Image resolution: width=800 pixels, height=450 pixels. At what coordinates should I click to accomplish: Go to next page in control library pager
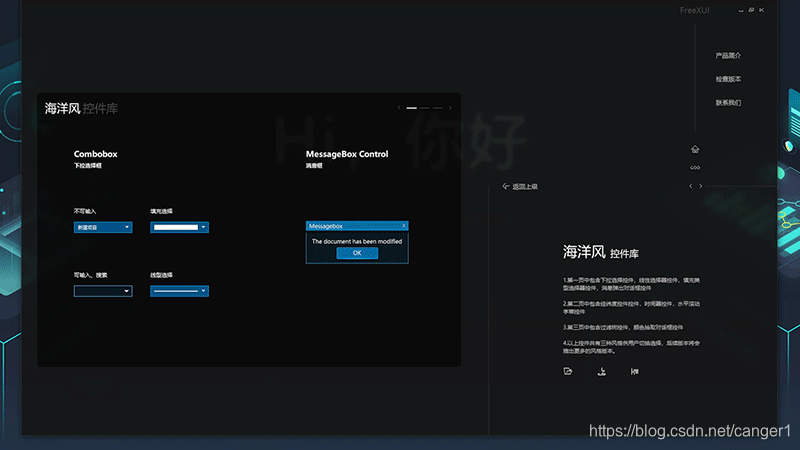pyautogui.click(x=450, y=108)
